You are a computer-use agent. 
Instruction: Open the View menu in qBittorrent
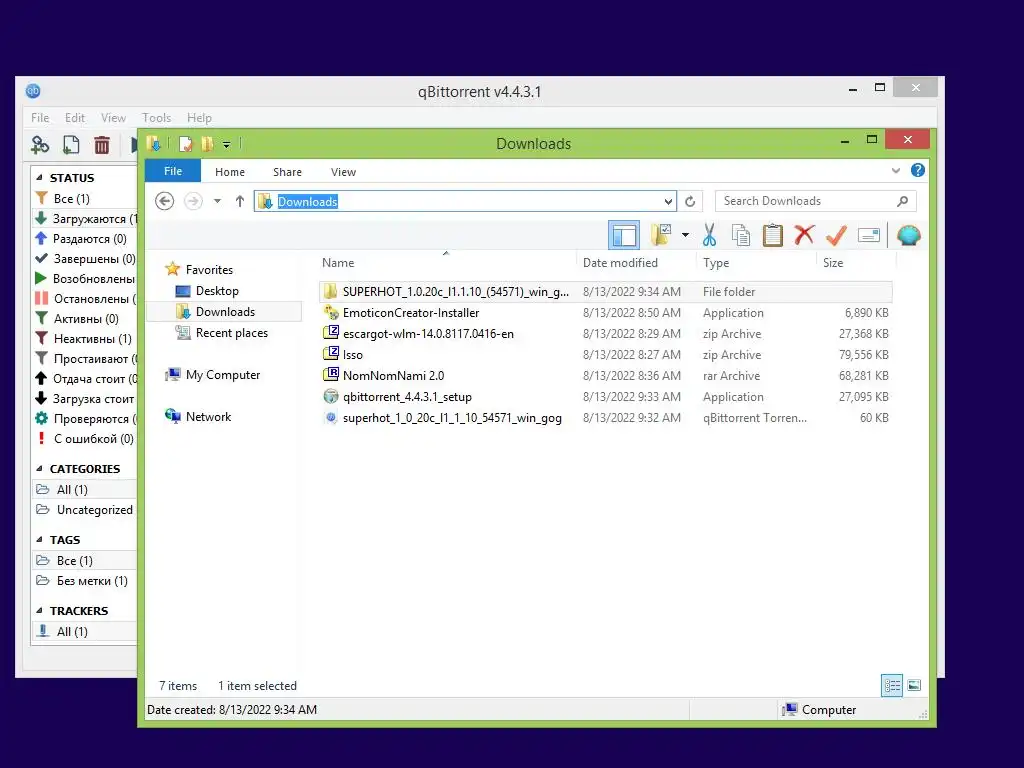(113, 118)
